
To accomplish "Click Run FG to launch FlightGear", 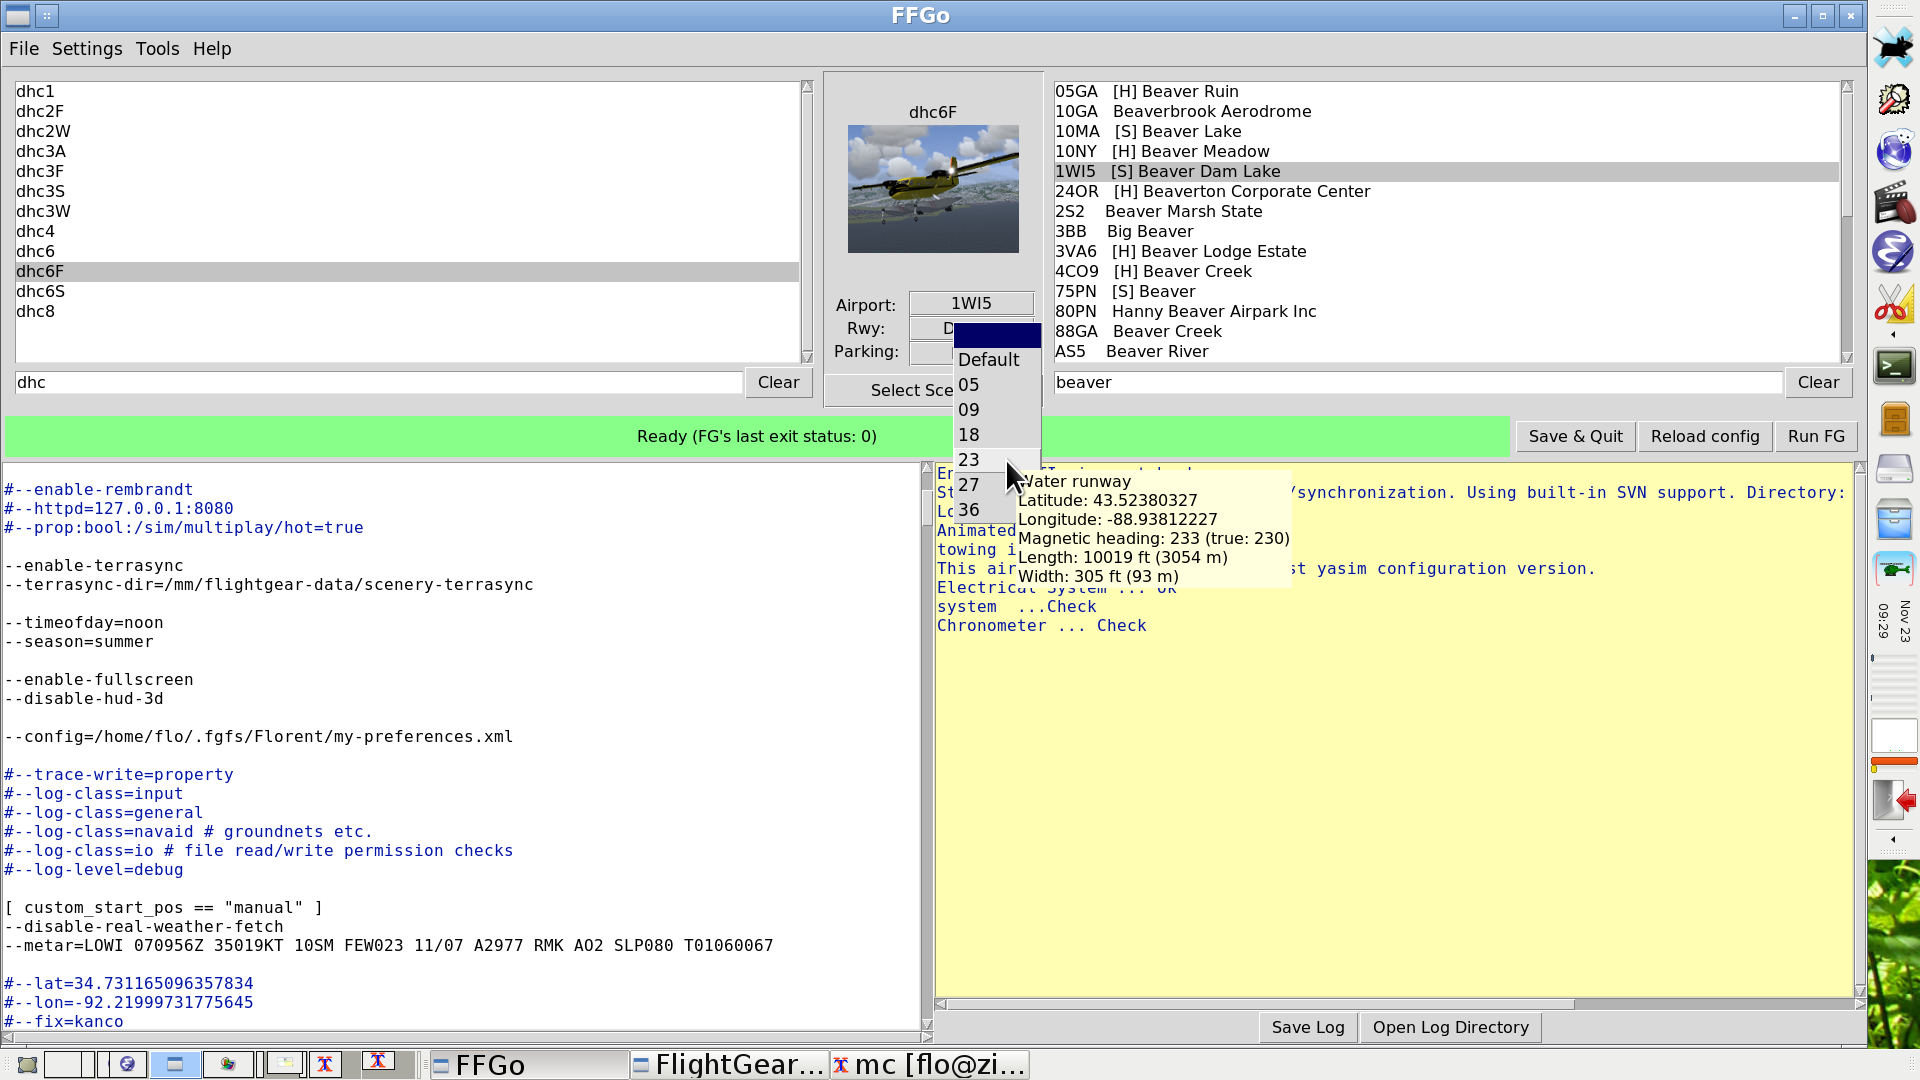I will click(1816, 436).
